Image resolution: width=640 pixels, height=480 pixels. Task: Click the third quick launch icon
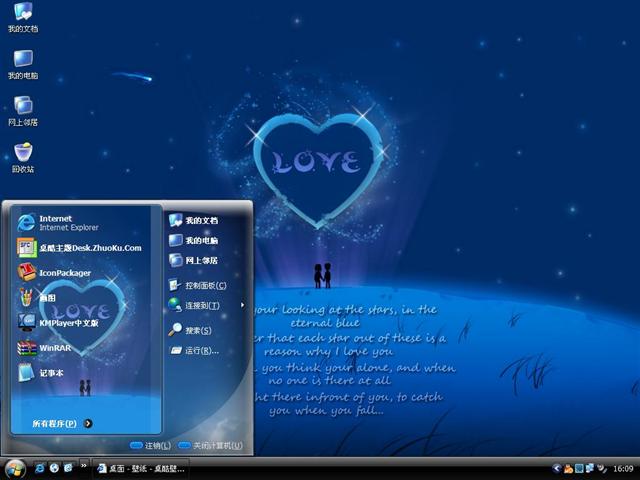68,468
